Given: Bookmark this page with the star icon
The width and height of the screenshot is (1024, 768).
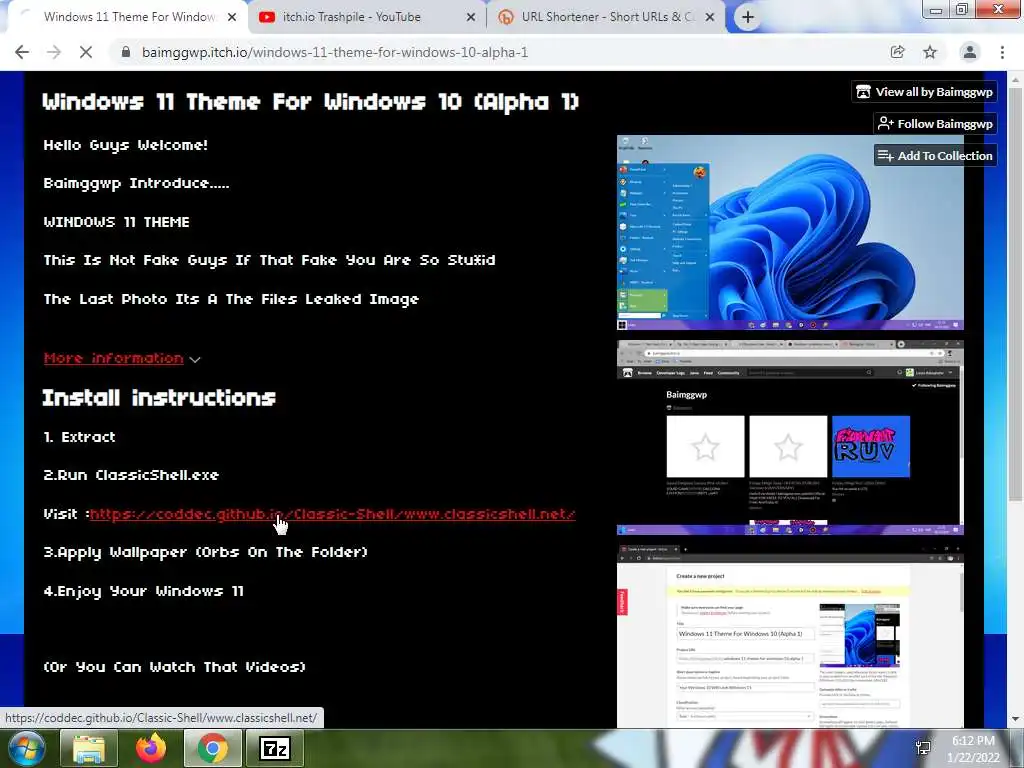Looking at the screenshot, I should coord(930,52).
